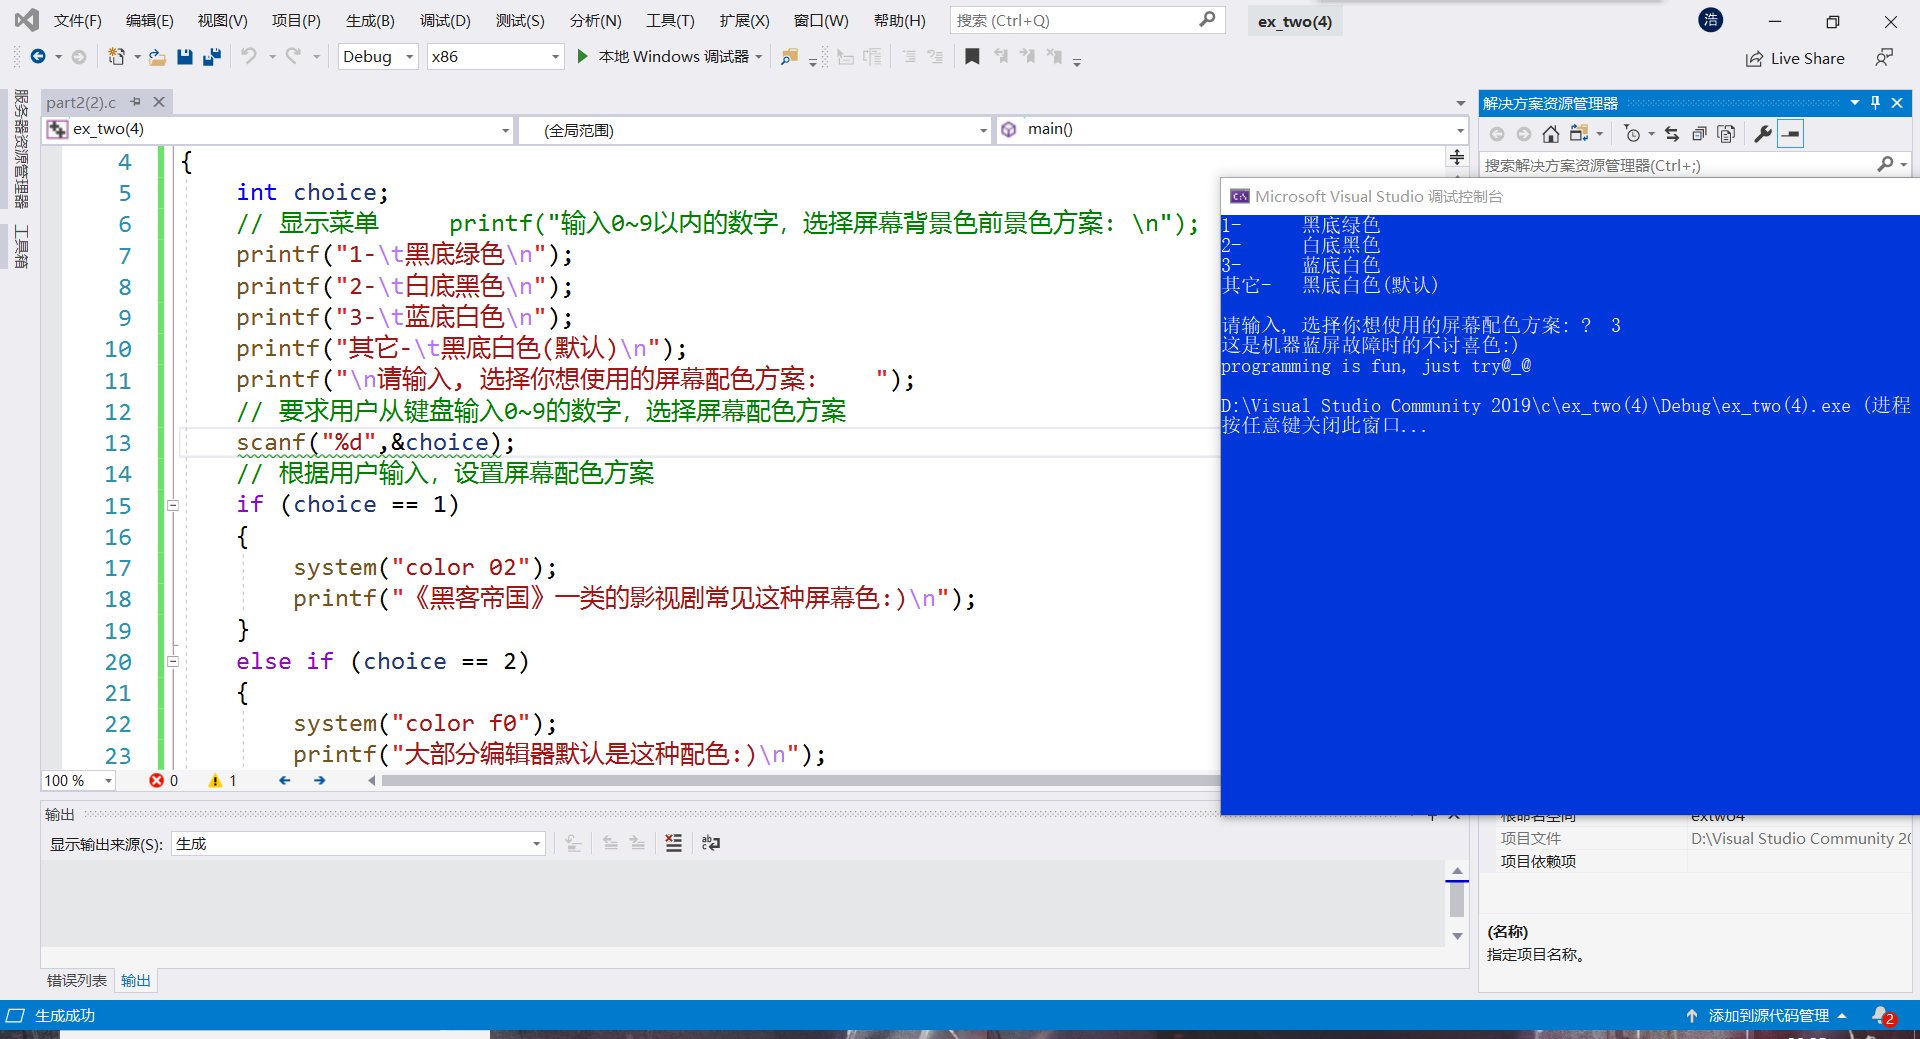Click the Clear All output icon

pyautogui.click(x=674, y=843)
